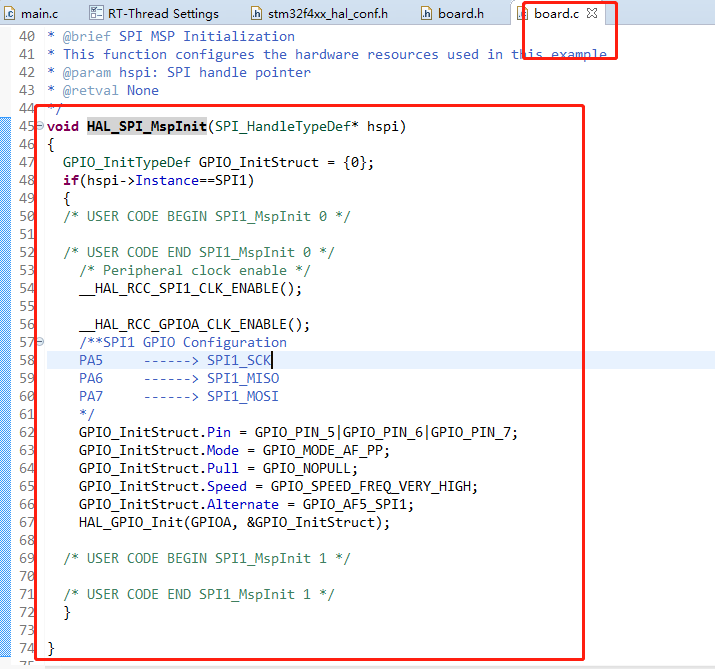
Task: Click the HAL_GPIO_Init call on line 67
Action: pos(234,523)
